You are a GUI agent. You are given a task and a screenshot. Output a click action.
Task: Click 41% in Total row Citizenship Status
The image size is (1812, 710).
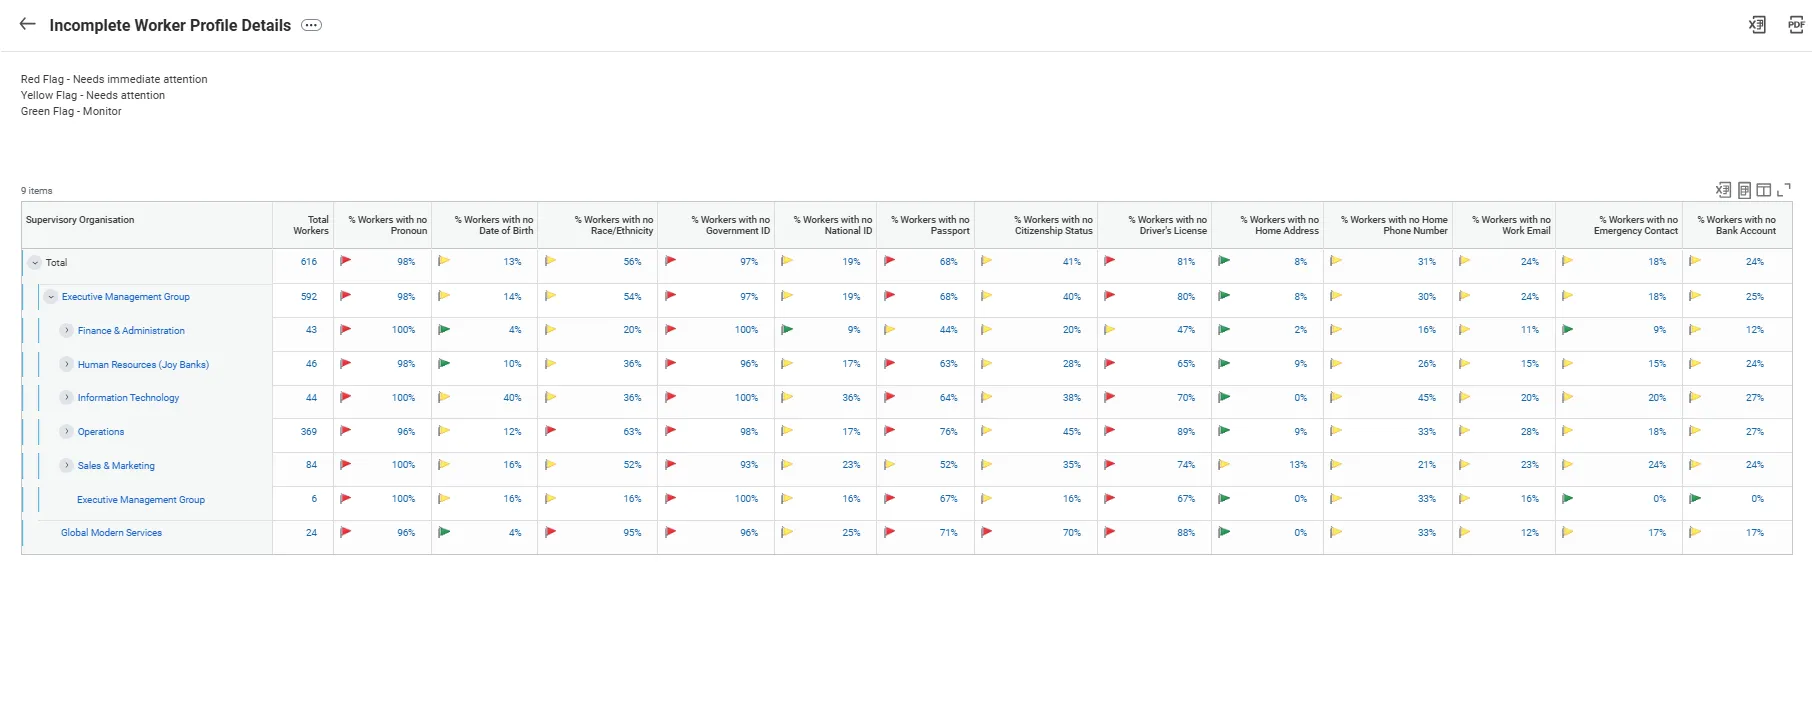coord(1072,262)
